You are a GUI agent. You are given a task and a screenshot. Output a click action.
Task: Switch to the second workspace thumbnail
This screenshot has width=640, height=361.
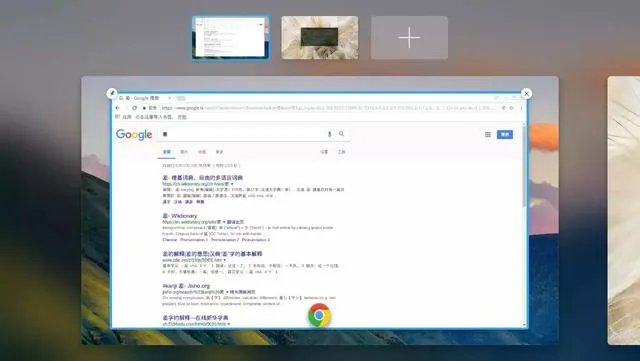point(320,38)
